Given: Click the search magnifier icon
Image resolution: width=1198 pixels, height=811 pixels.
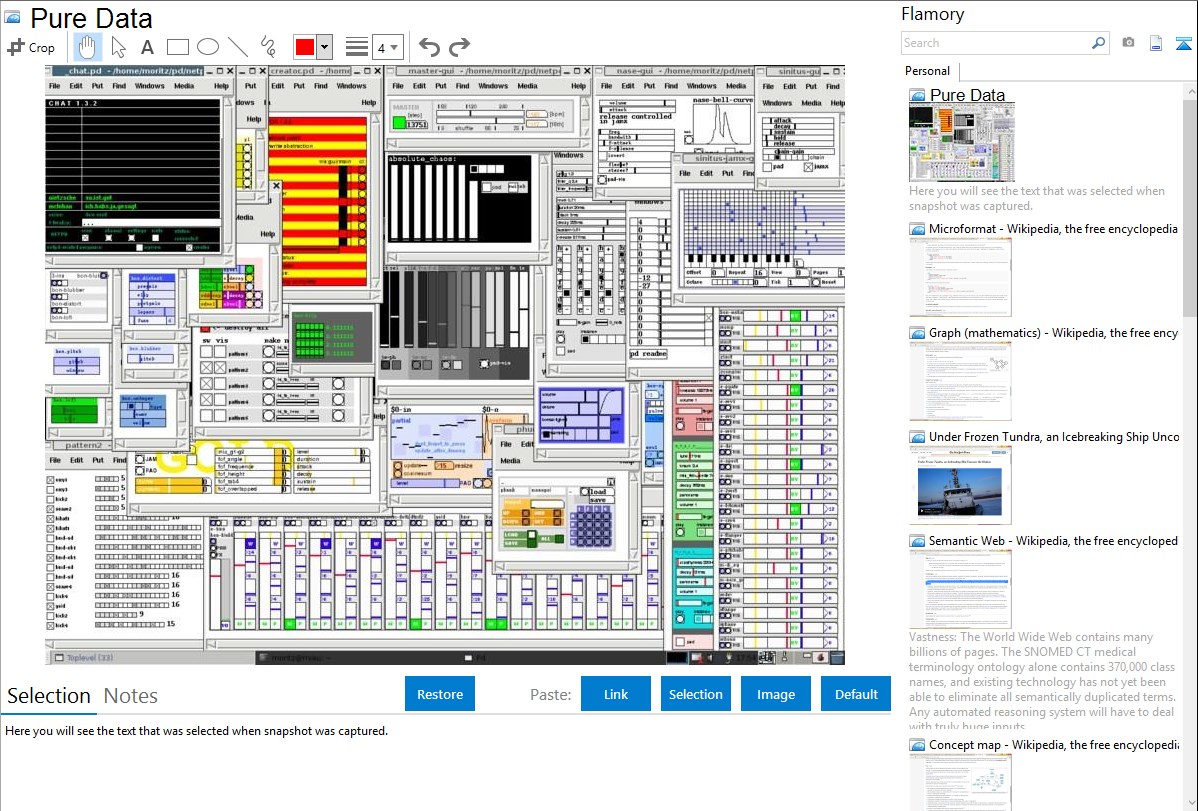Looking at the screenshot, I should [1098, 43].
